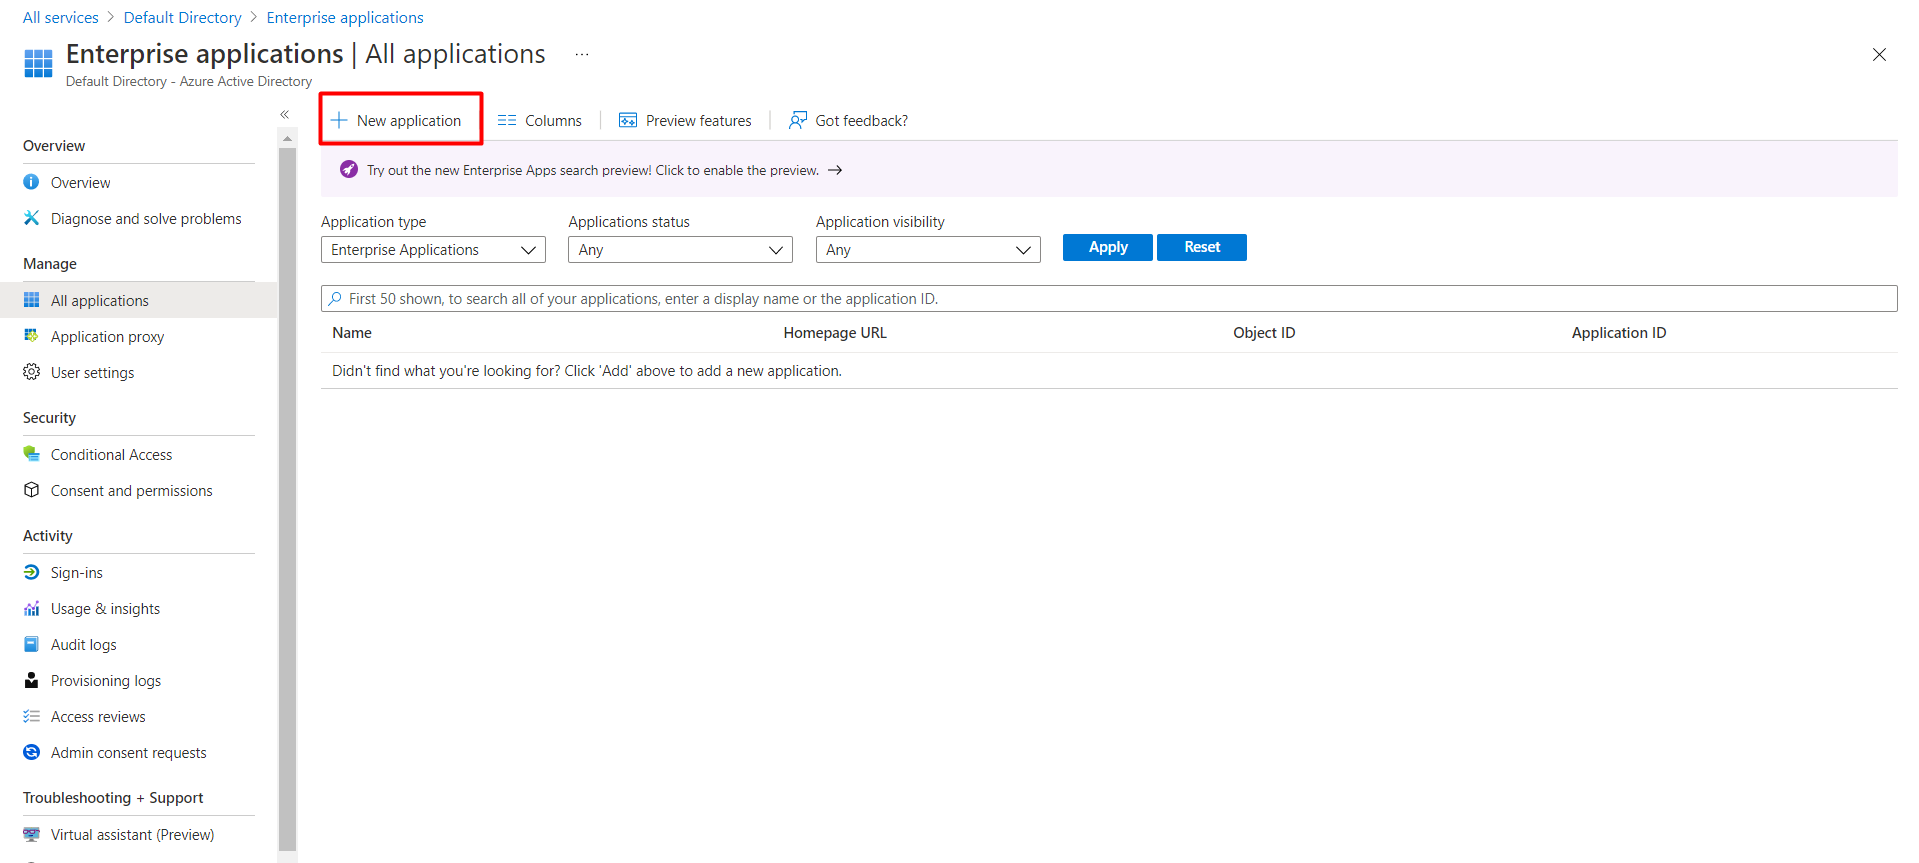
Task: Click the Audit logs icon
Action: [32, 644]
